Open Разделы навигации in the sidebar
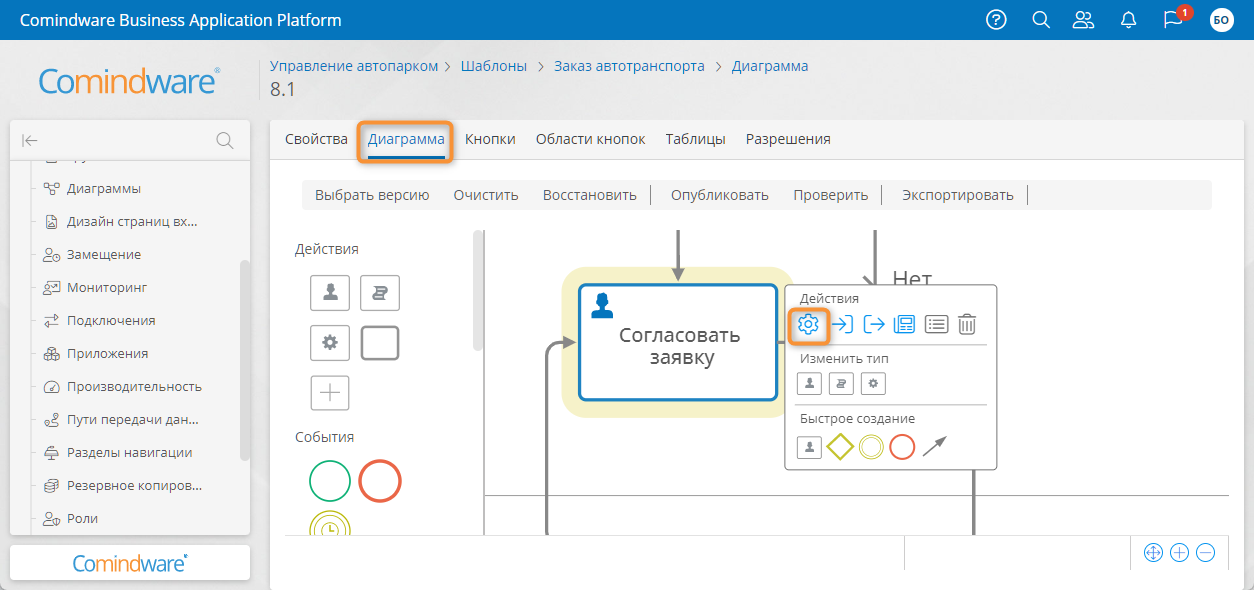Image resolution: width=1254 pixels, height=590 pixels. point(130,452)
